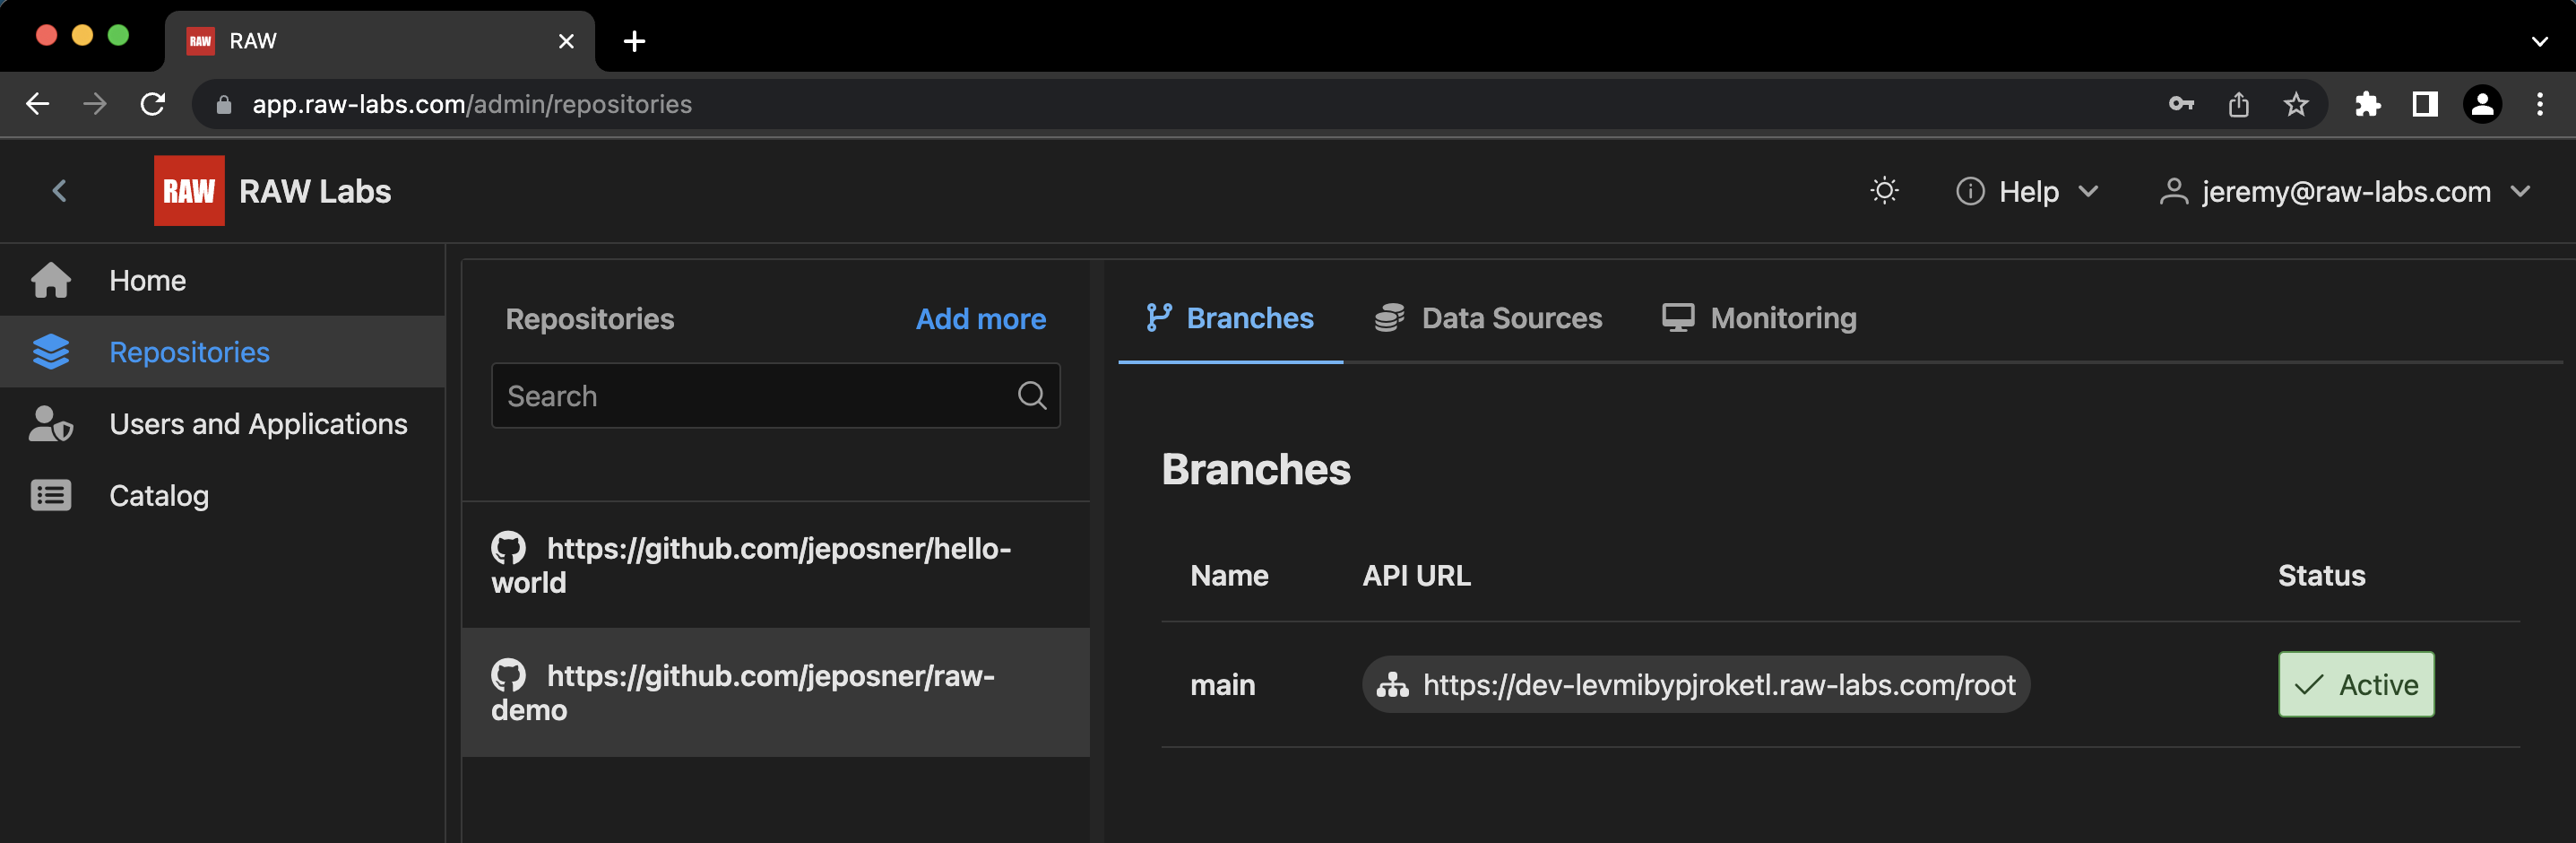Click the Status column header
The height and width of the screenshot is (843, 2576).
pyautogui.click(x=2321, y=576)
